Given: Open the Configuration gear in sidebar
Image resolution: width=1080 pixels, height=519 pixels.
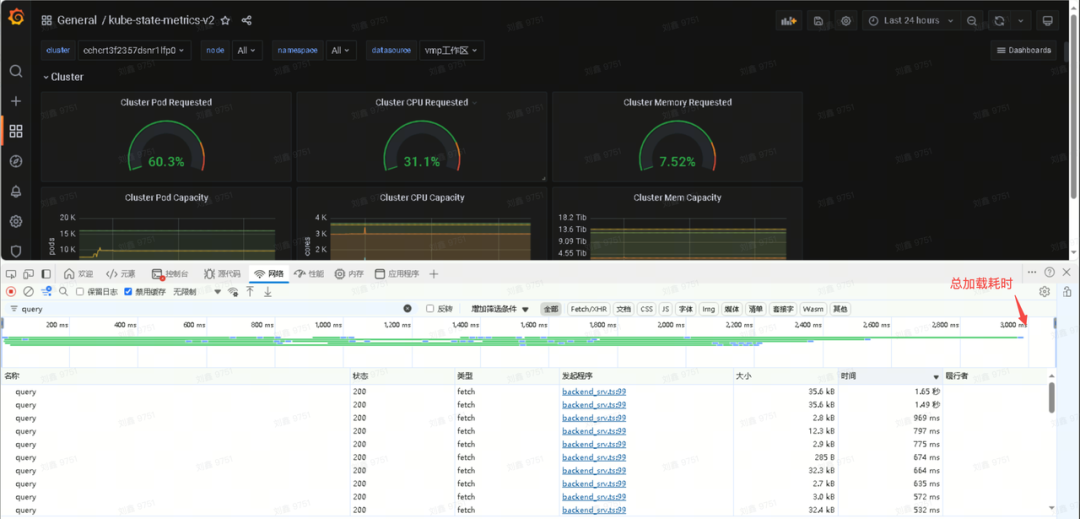Looking at the screenshot, I should 16,221.
